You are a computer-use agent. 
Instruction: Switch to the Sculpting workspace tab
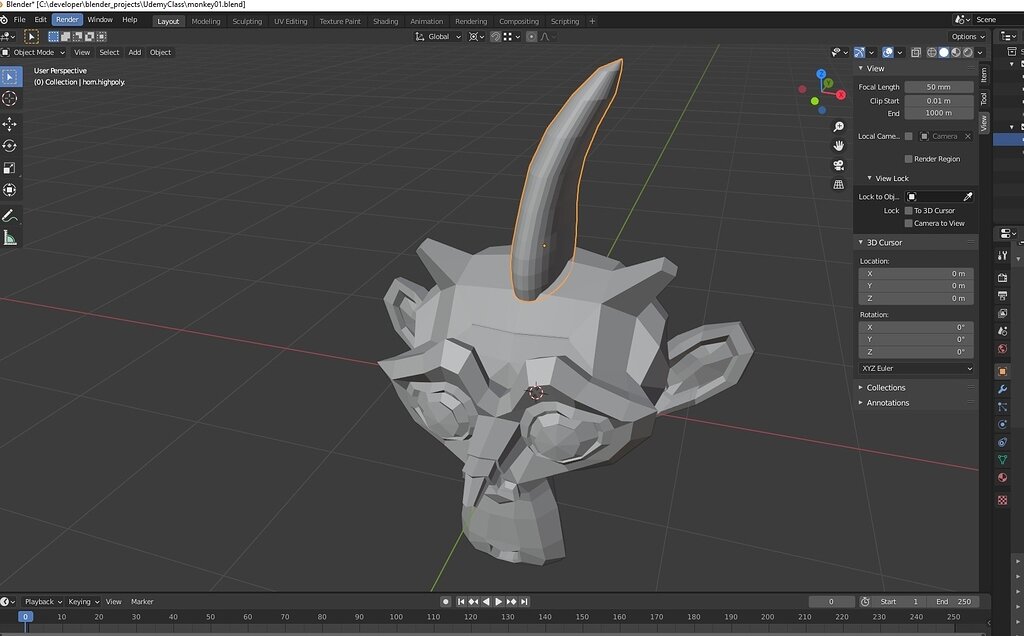[x=247, y=21]
